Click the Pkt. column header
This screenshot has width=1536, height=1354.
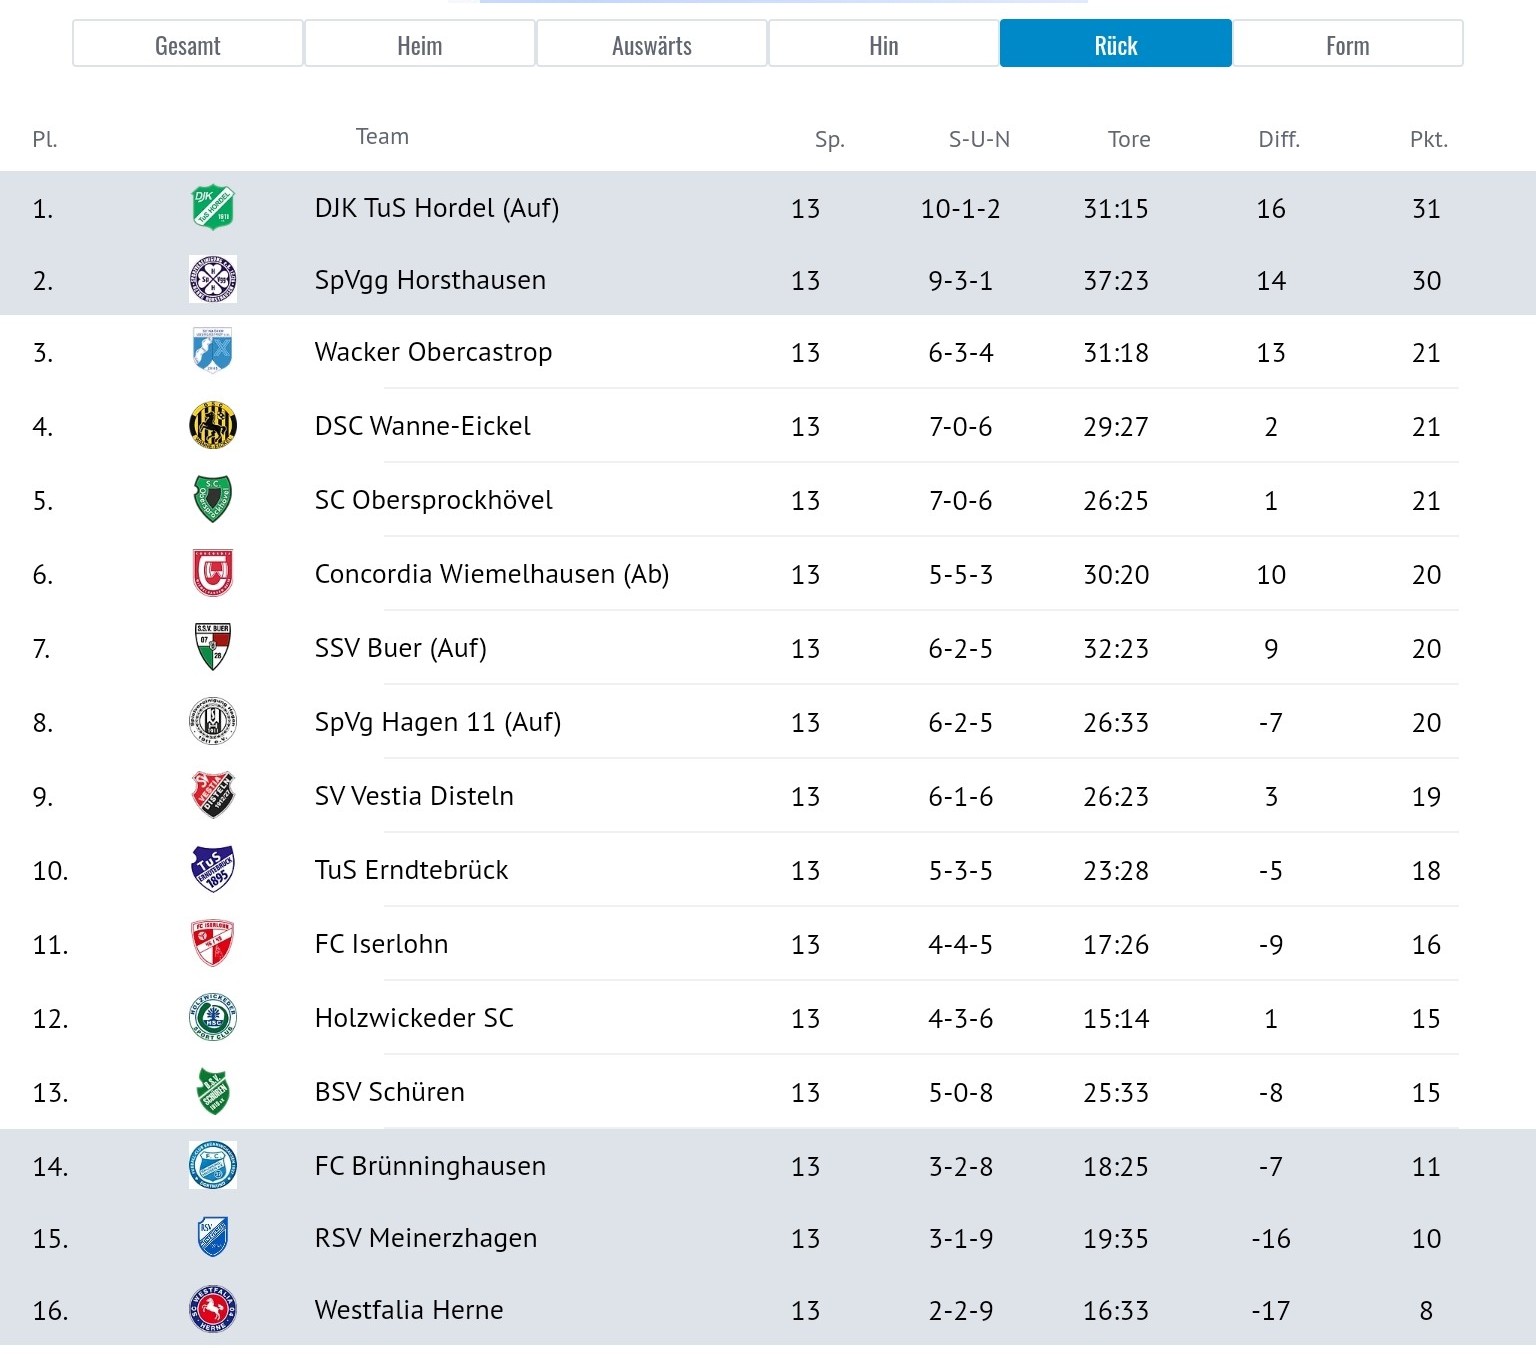(x=1429, y=139)
